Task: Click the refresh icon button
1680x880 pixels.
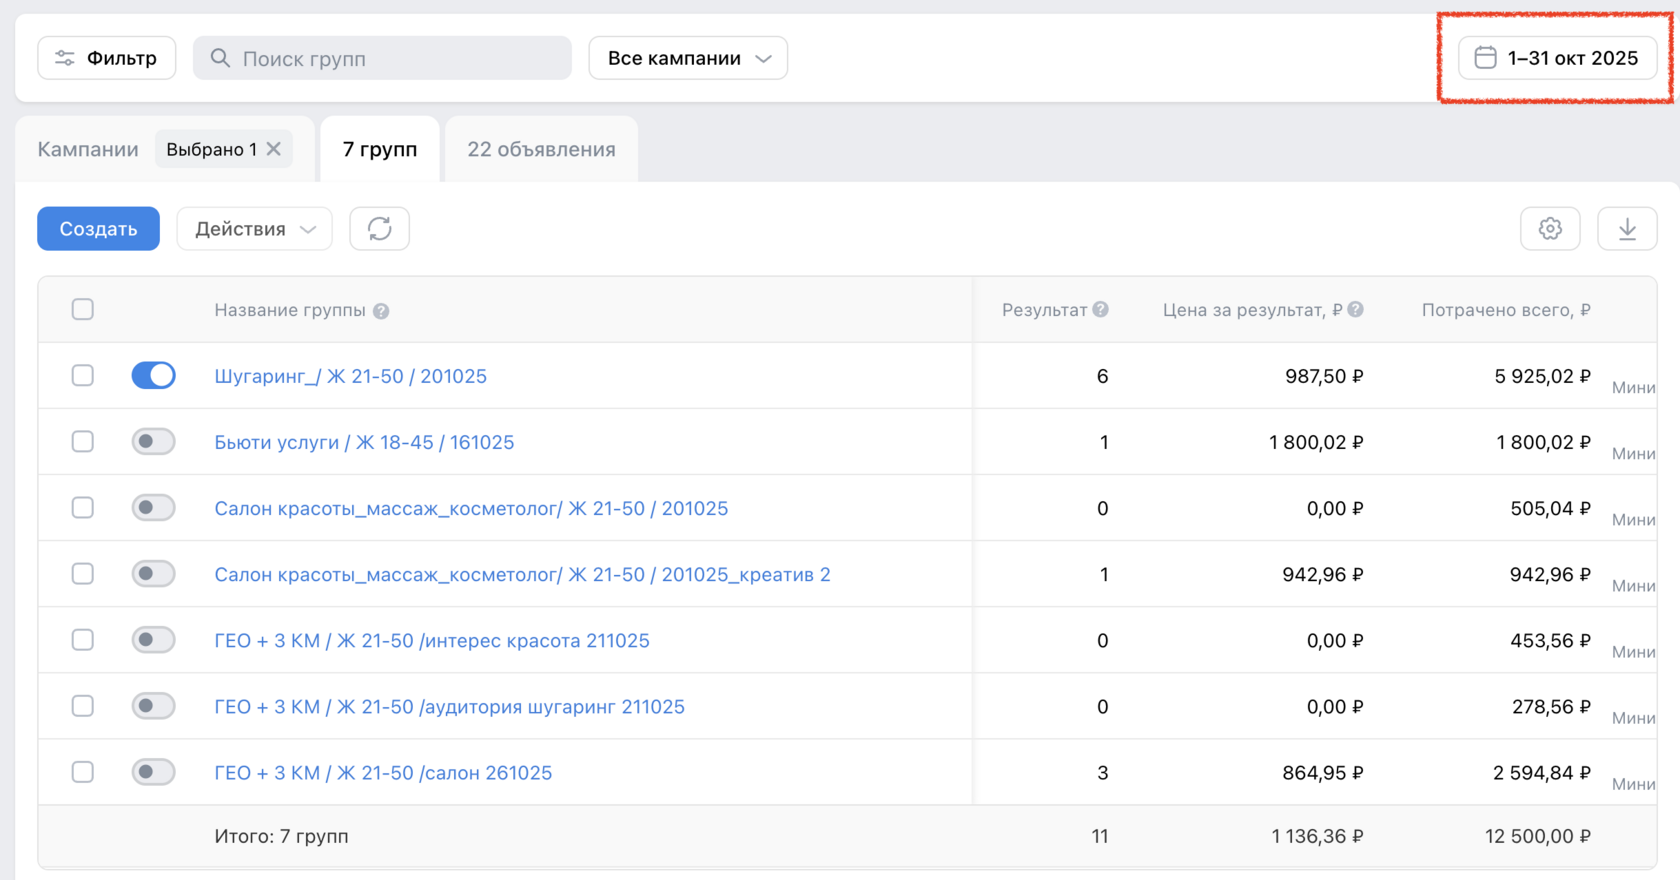Action: 379,229
